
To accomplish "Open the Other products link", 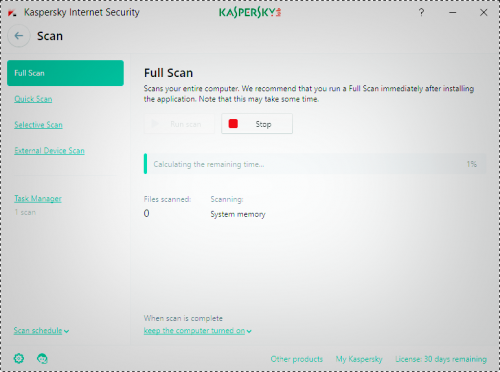I will coord(297,359).
